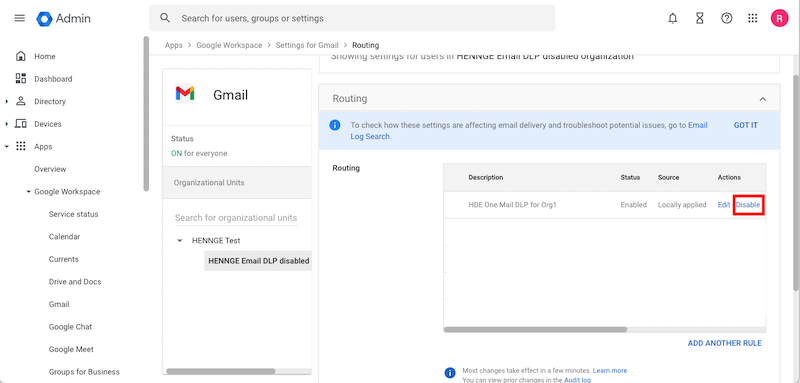Screen dimensions: 800x383
Task: Open notifications bell
Action: (673, 18)
